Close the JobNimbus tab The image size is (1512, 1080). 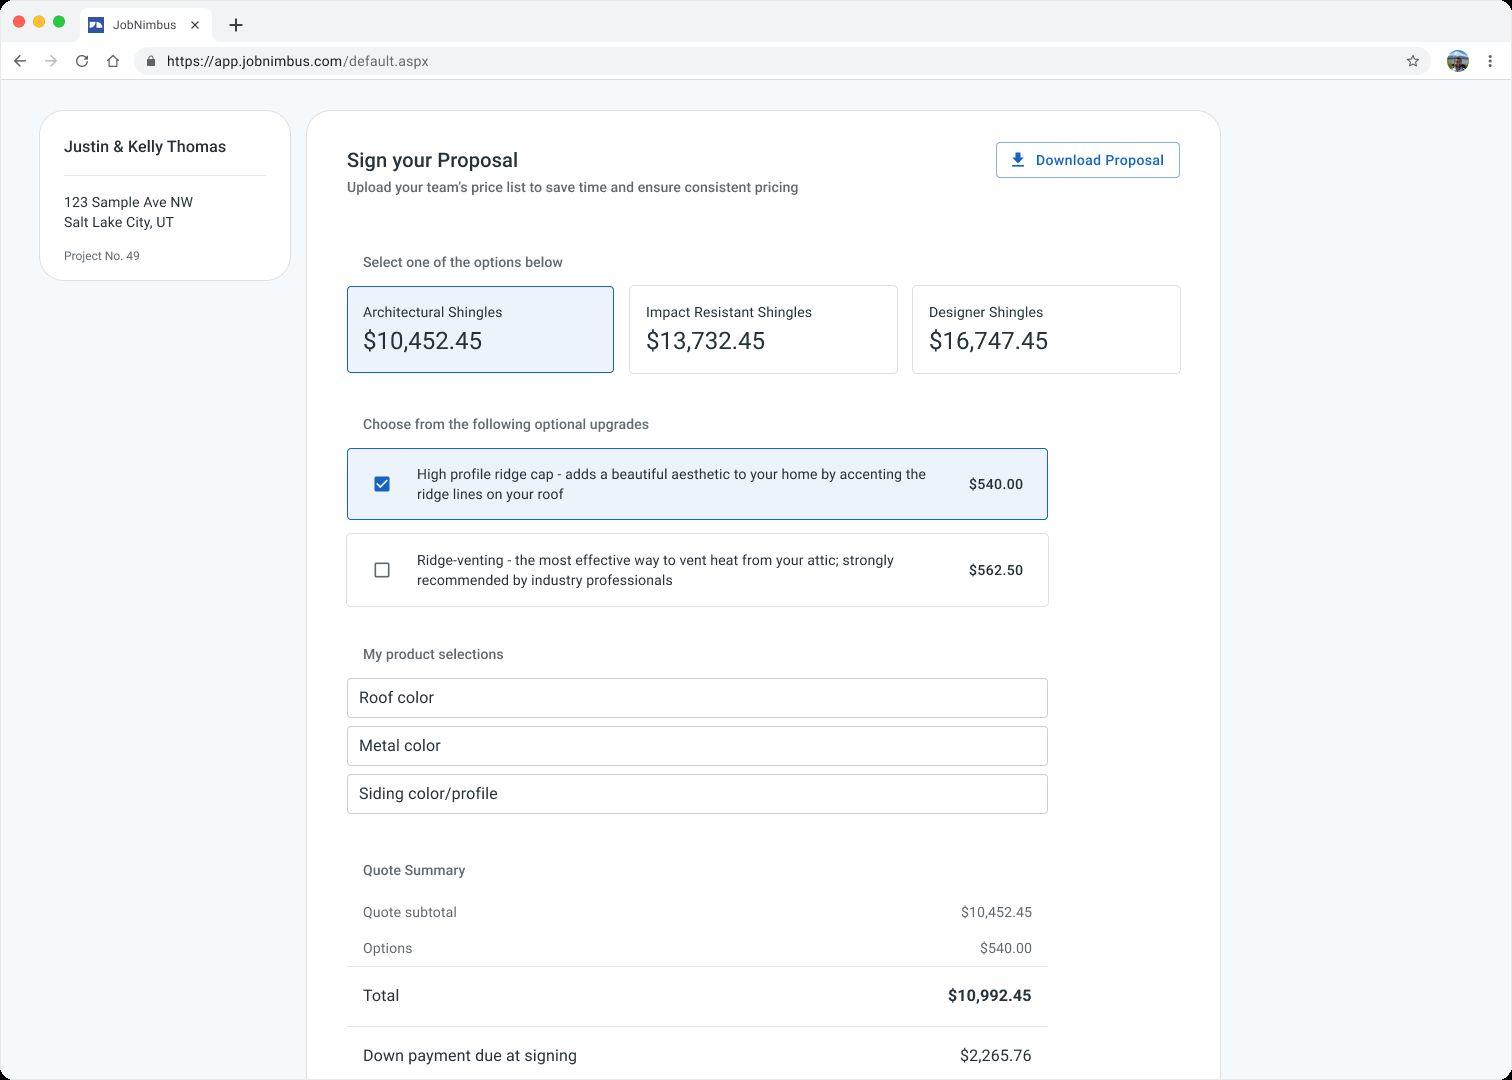pos(195,25)
